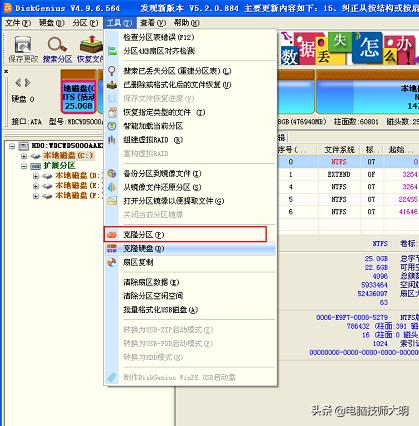Click the 扇区复制 icon in menu
Viewport: 419px width, 426px height.
(x=112, y=263)
